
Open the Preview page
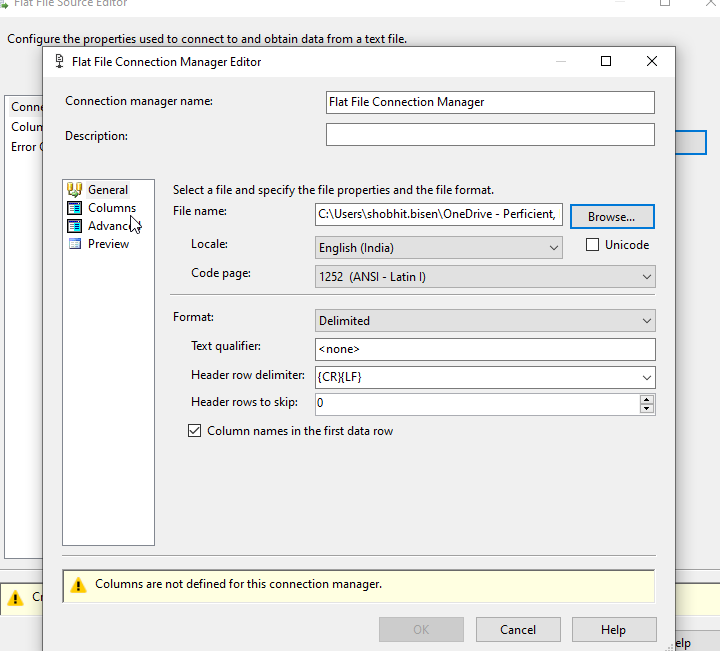coord(108,244)
